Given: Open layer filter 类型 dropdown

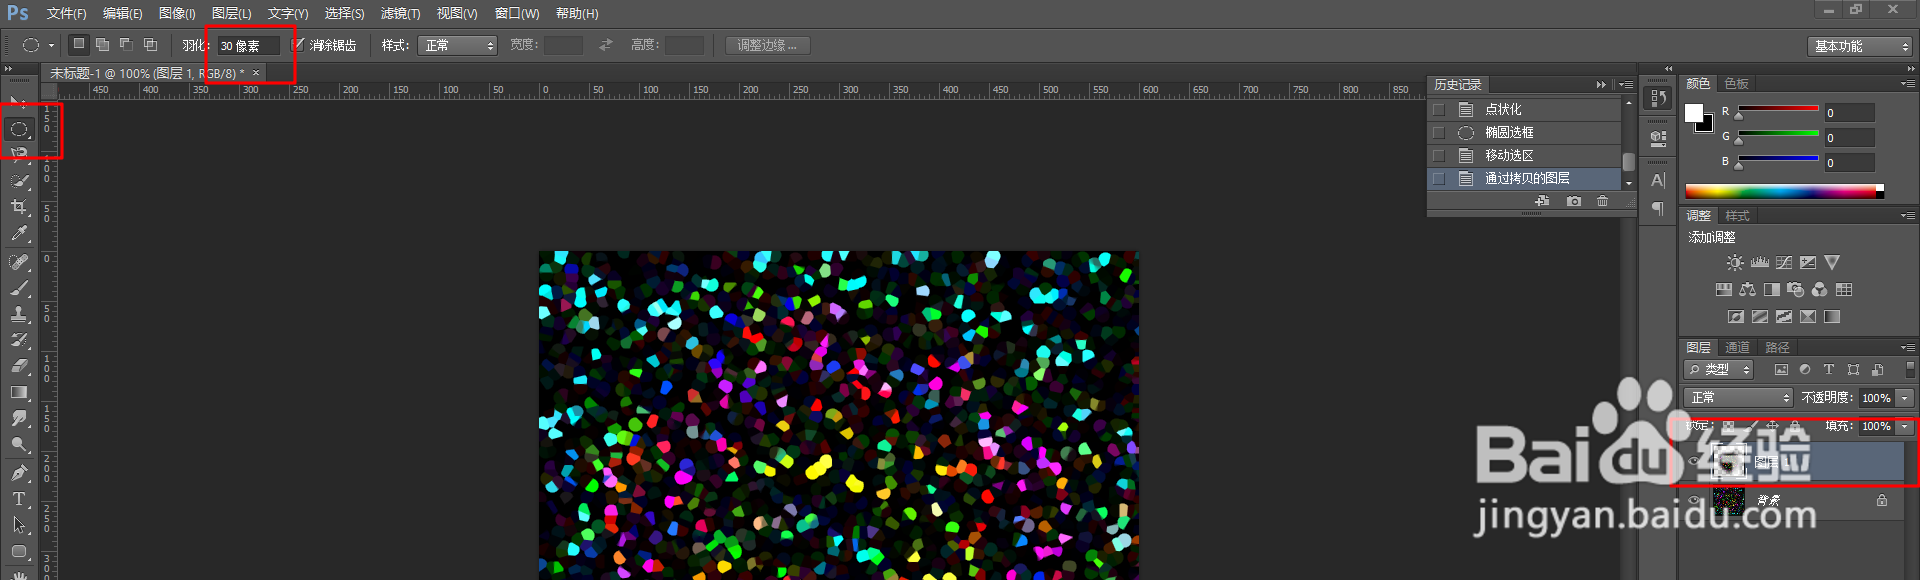Looking at the screenshot, I should [1719, 370].
